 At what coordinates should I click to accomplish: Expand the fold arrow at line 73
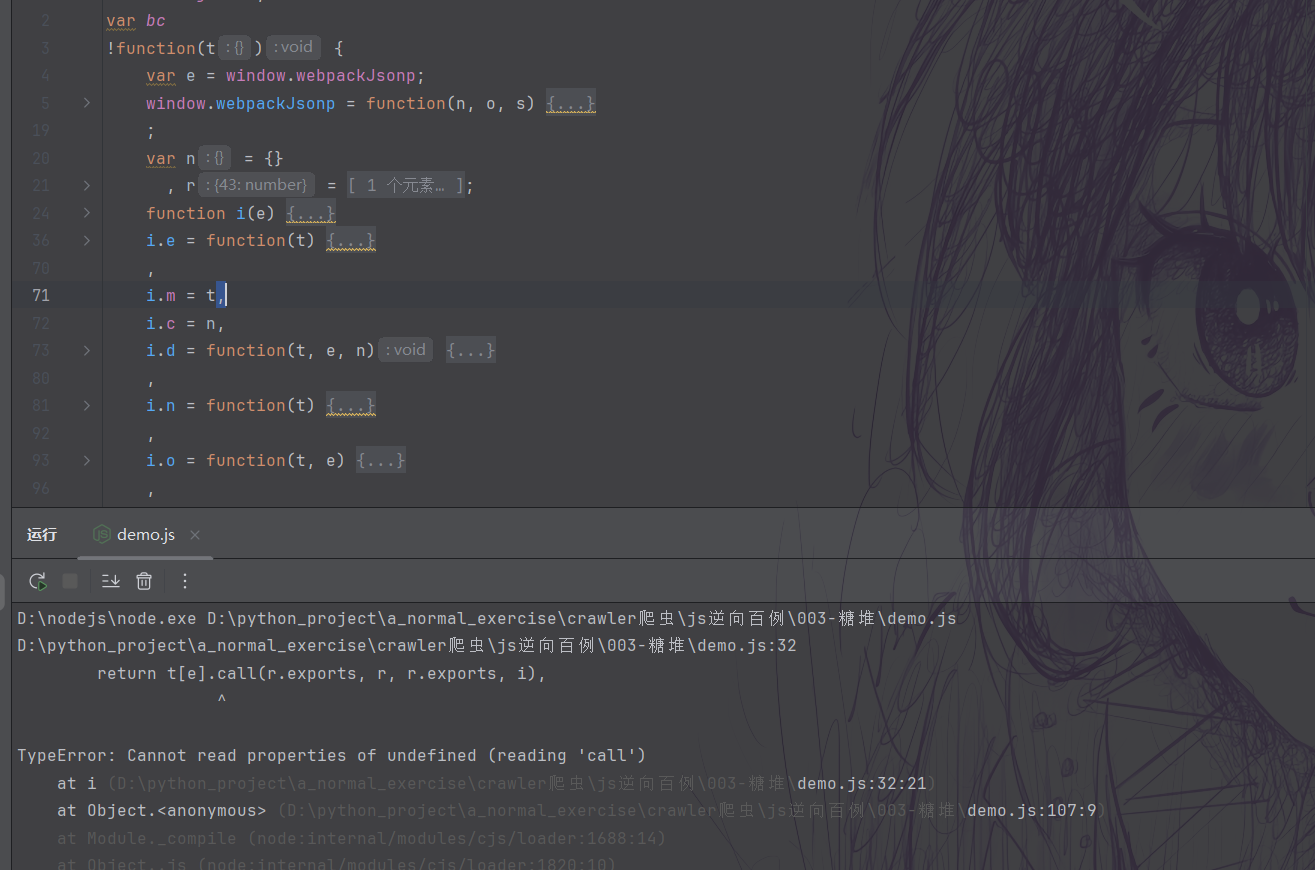coord(87,350)
